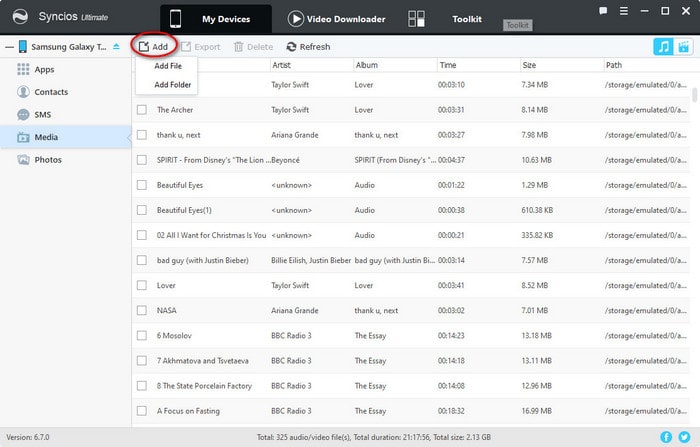This screenshot has width=700, height=447.
Task: Check the box for NASA
Action: [x=142, y=310]
